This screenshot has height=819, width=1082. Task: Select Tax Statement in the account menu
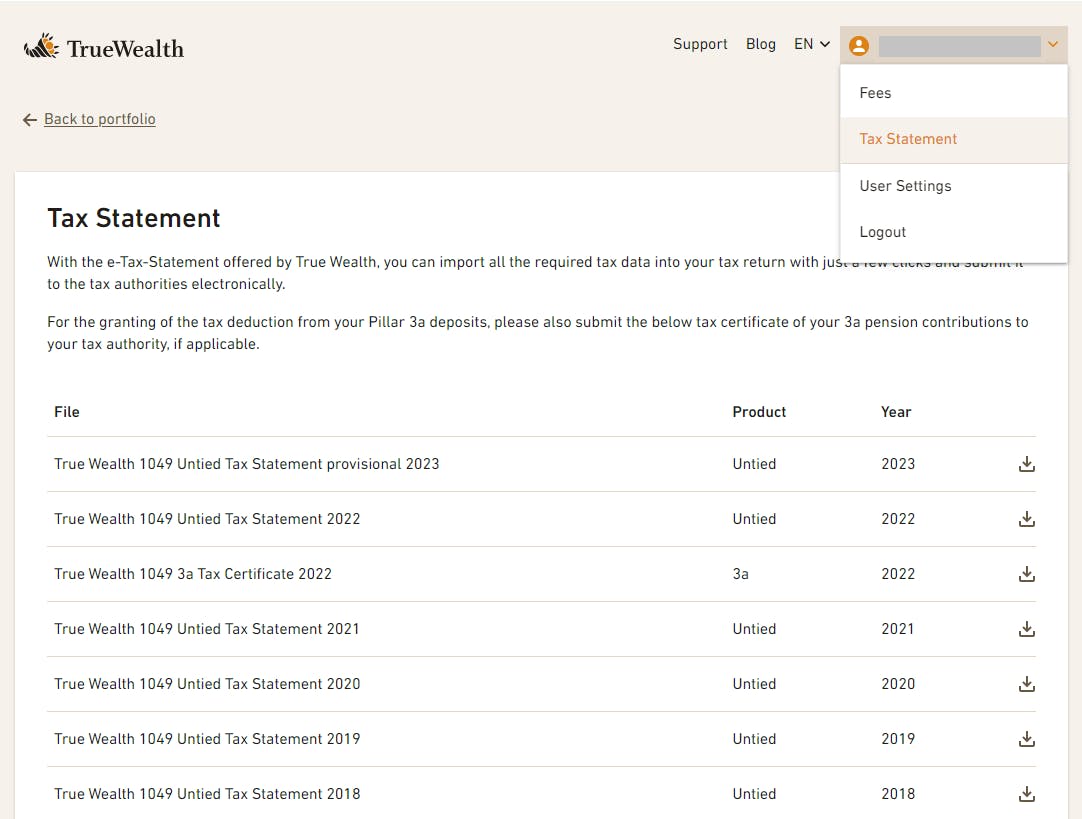click(954, 139)
